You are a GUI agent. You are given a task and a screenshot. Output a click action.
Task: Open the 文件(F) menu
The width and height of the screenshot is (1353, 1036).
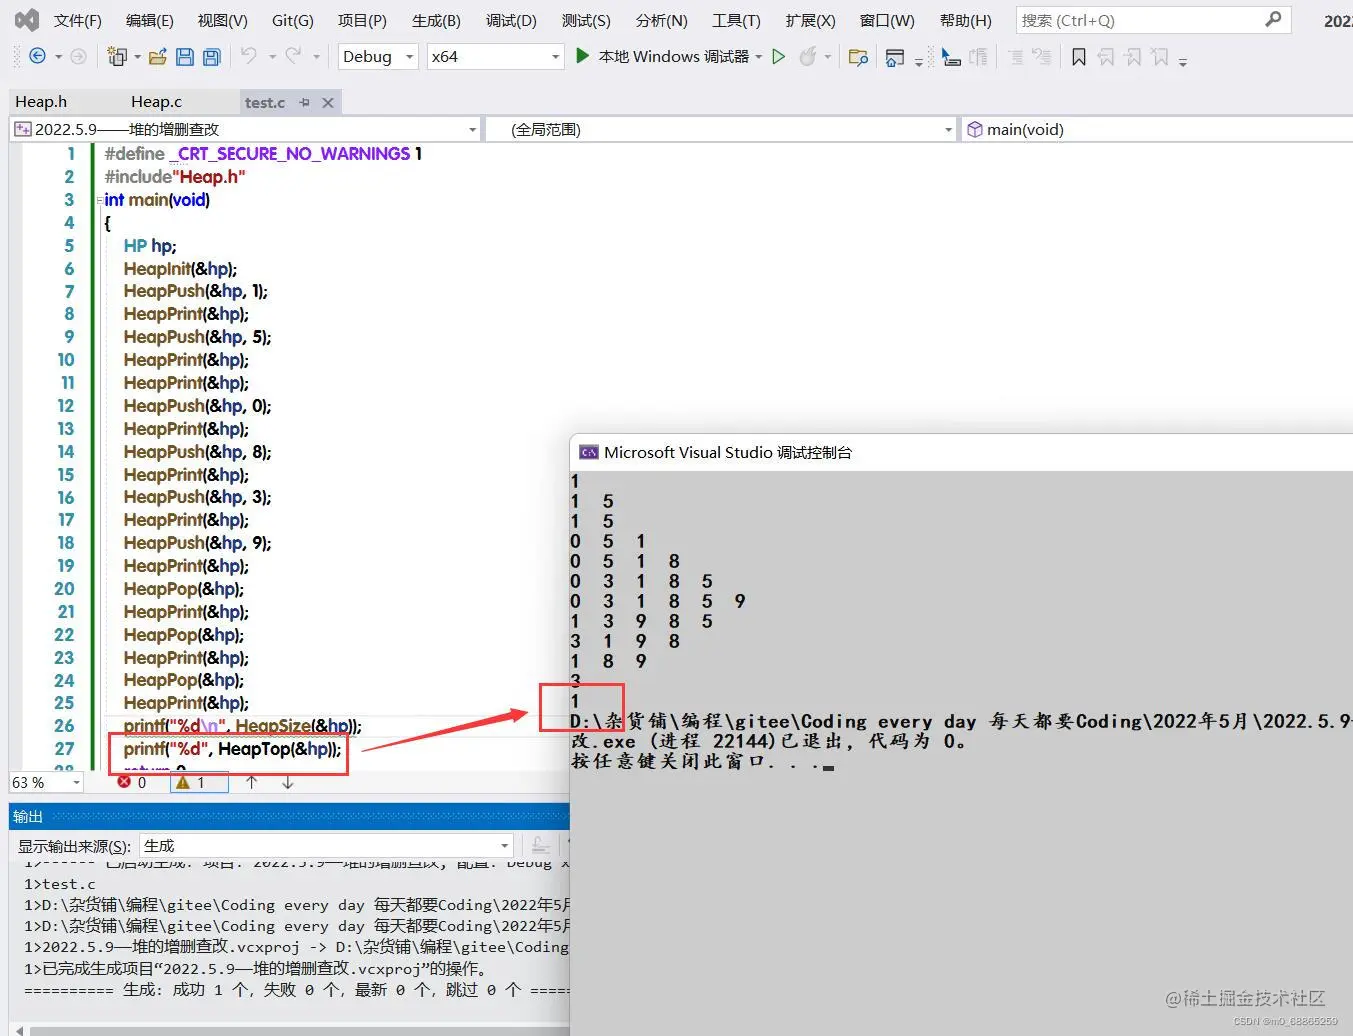[x=77, y=20]
